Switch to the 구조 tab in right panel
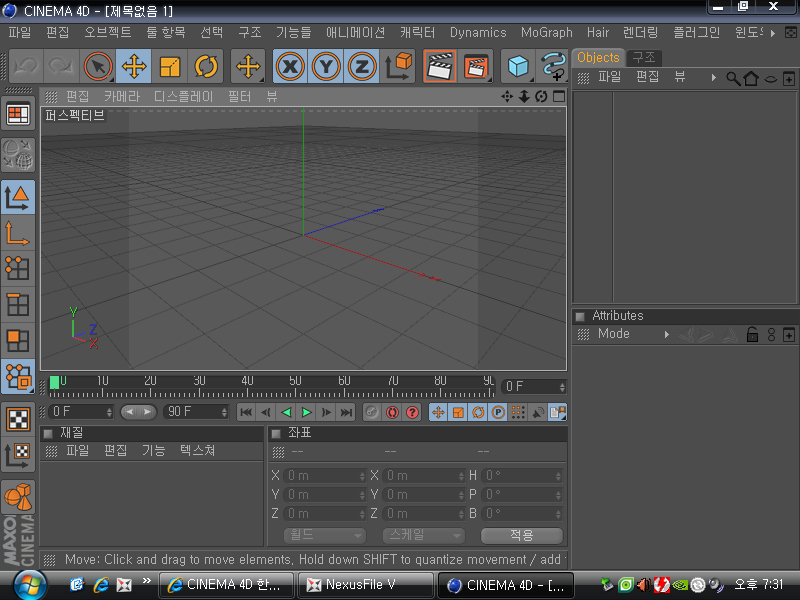The image size is (800, 600). coord(644,58)
